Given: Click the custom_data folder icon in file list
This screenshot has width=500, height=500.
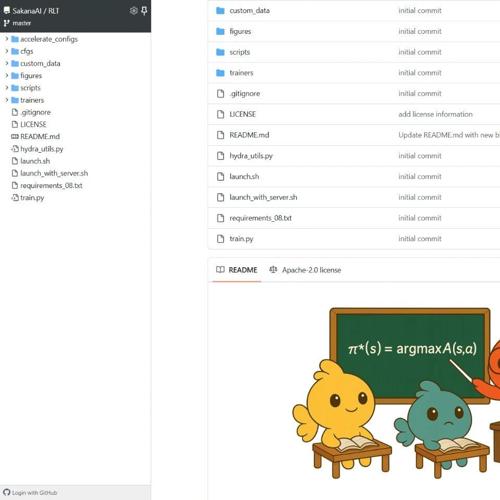Looking at the screenshot, I should pos(220,11).
